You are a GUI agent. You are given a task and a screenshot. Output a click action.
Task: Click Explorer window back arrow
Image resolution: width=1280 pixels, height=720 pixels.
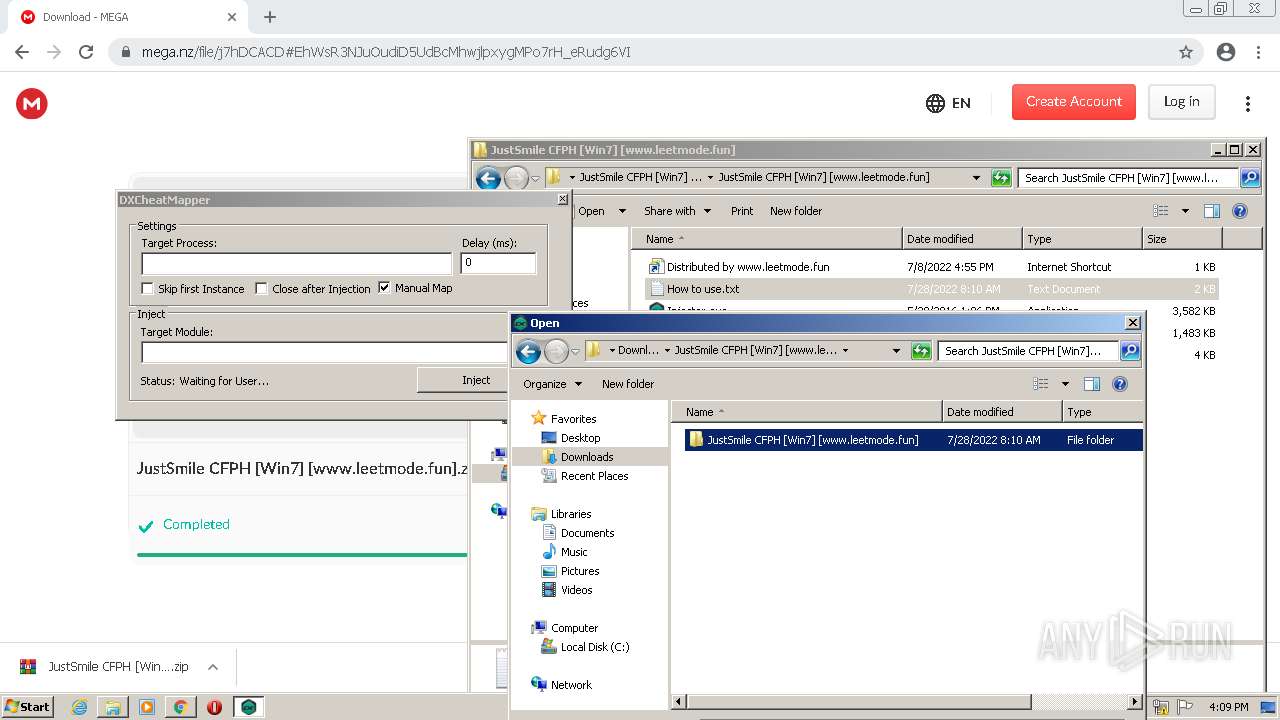pos(488,178)
